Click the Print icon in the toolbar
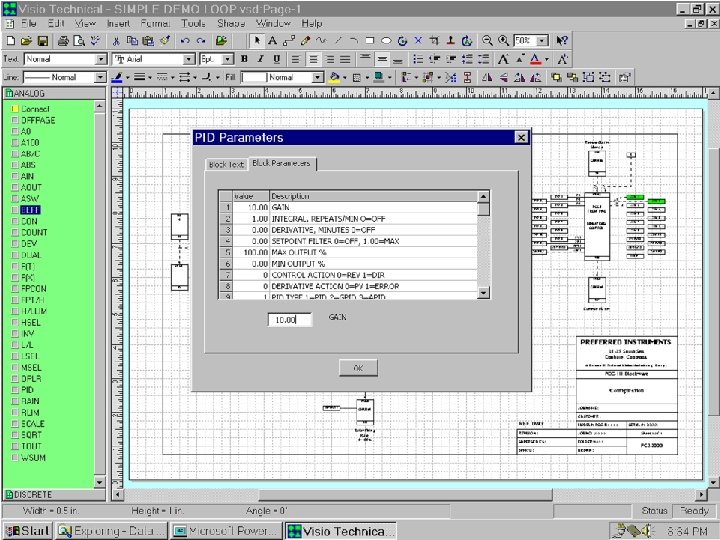The width and height of the screenshot is (720, 540). point(63,41)
